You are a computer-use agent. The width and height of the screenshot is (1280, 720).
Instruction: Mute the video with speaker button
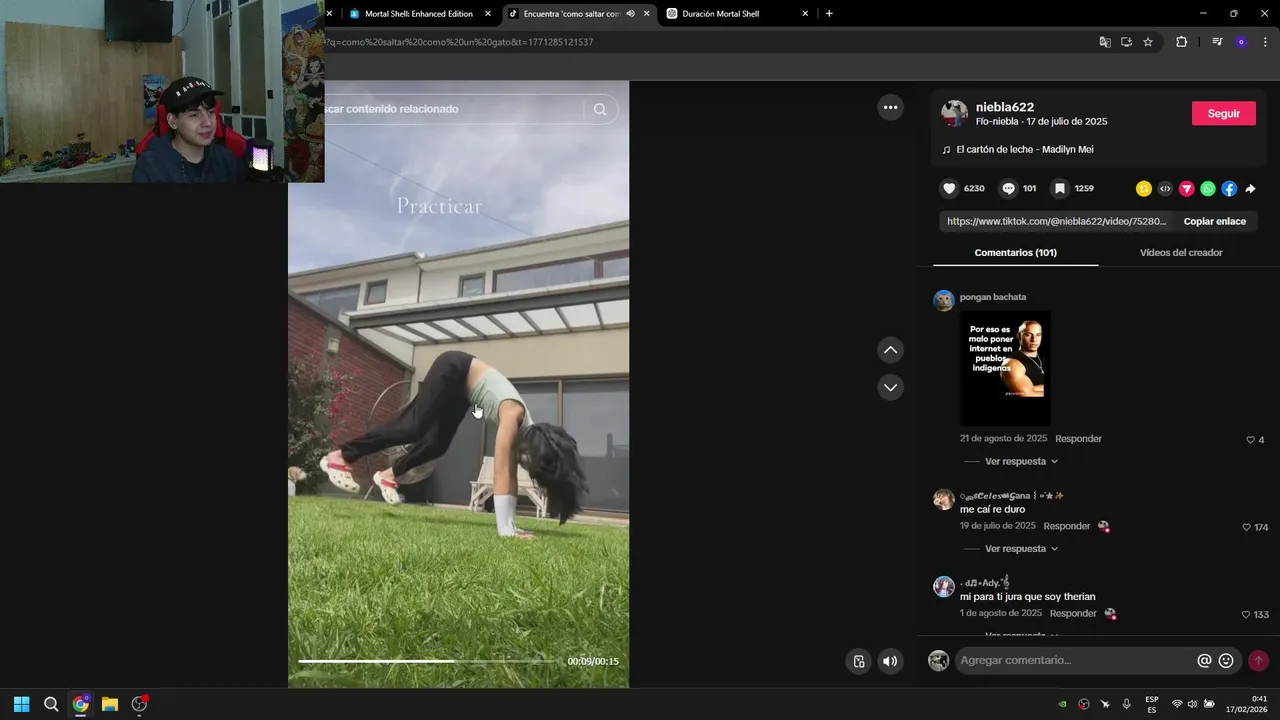click(890, 661)
